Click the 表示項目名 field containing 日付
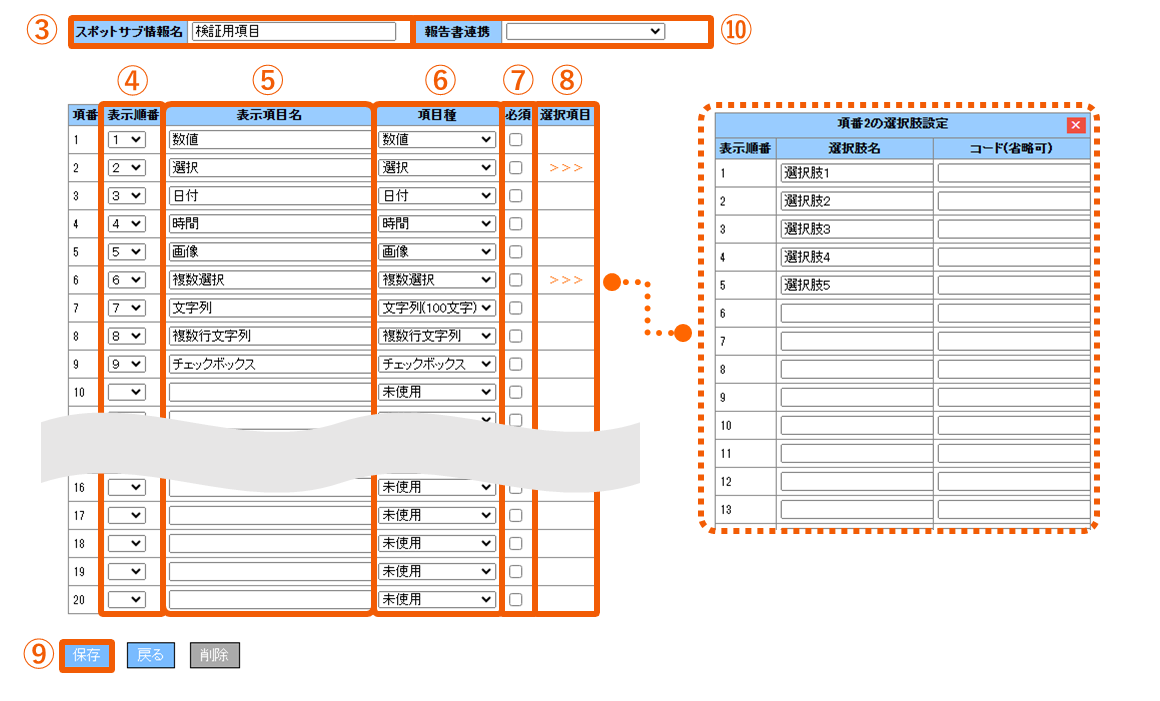This screenshot has height=701, width=1160. click(x=269, y=196)
